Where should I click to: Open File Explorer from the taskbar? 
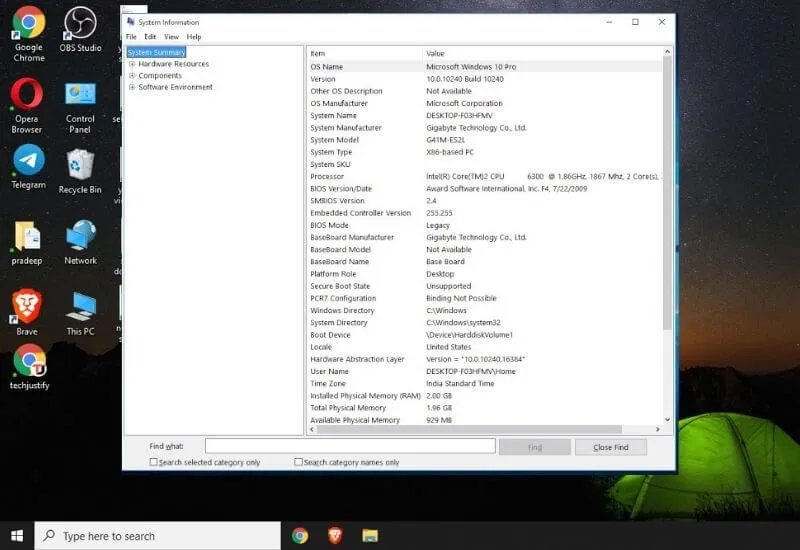coord(370,536)
